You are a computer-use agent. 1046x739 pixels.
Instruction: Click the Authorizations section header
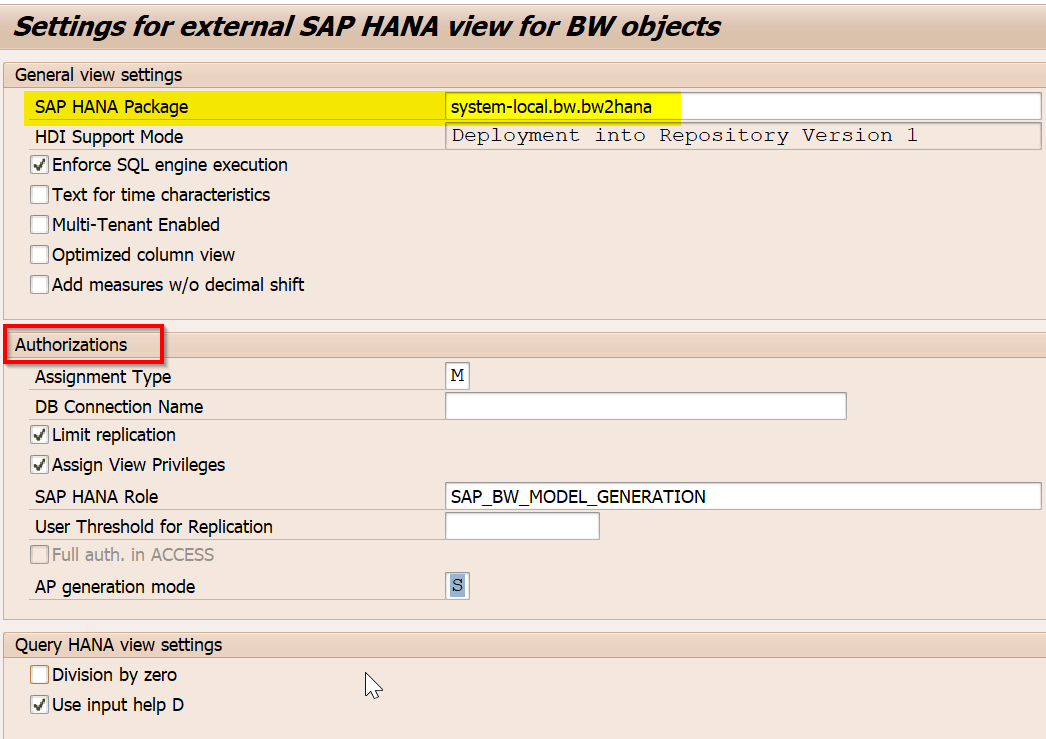(x=71, y=345)
